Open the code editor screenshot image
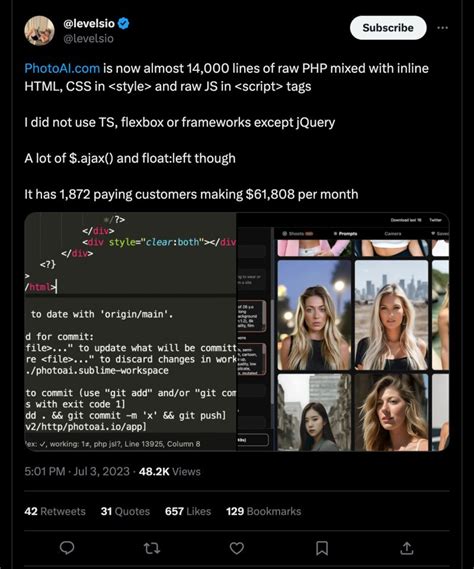This screenshot has width=474, height=569. tap(130, 332)
